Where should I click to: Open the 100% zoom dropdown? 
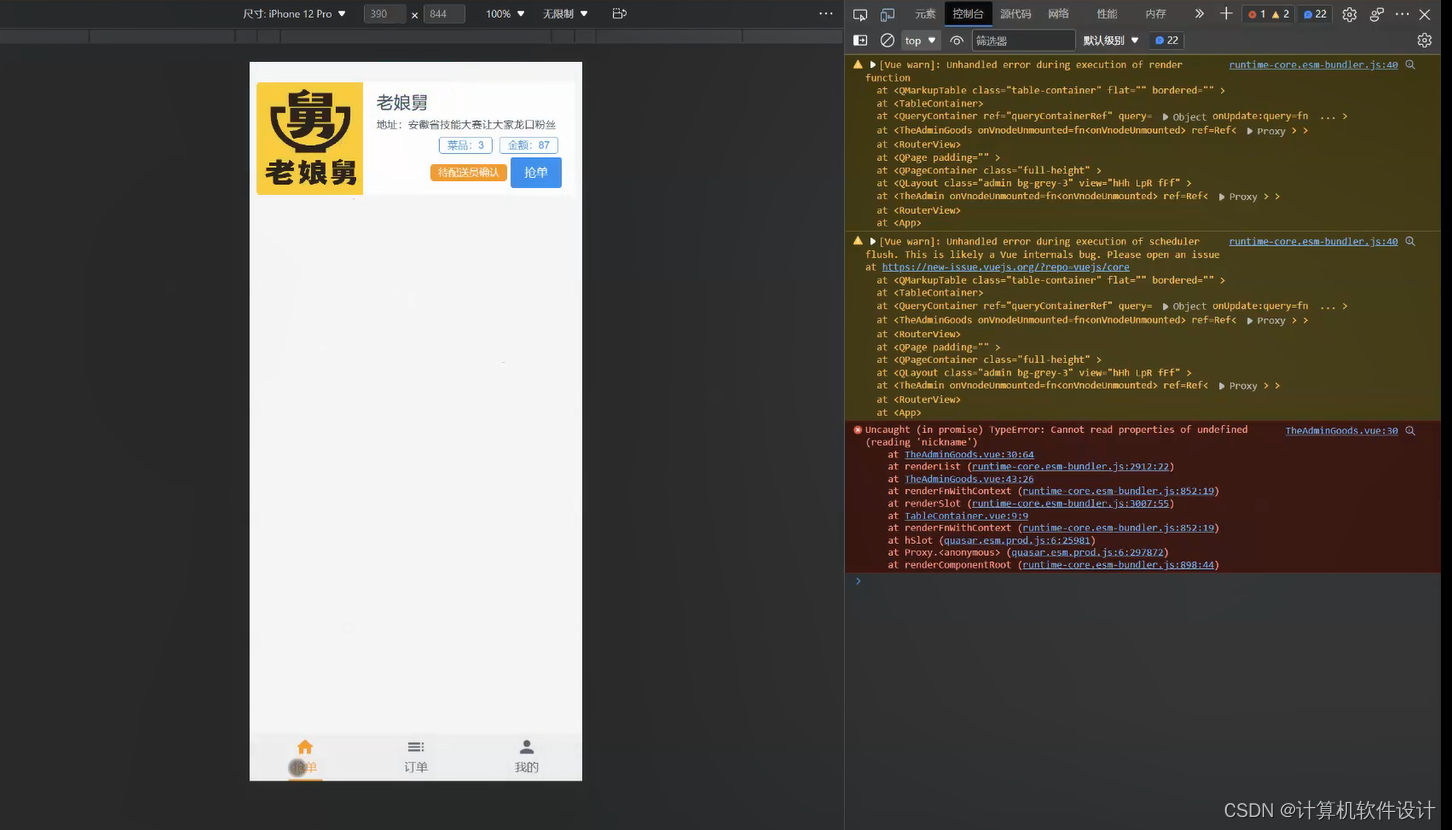tap(505, 14)
